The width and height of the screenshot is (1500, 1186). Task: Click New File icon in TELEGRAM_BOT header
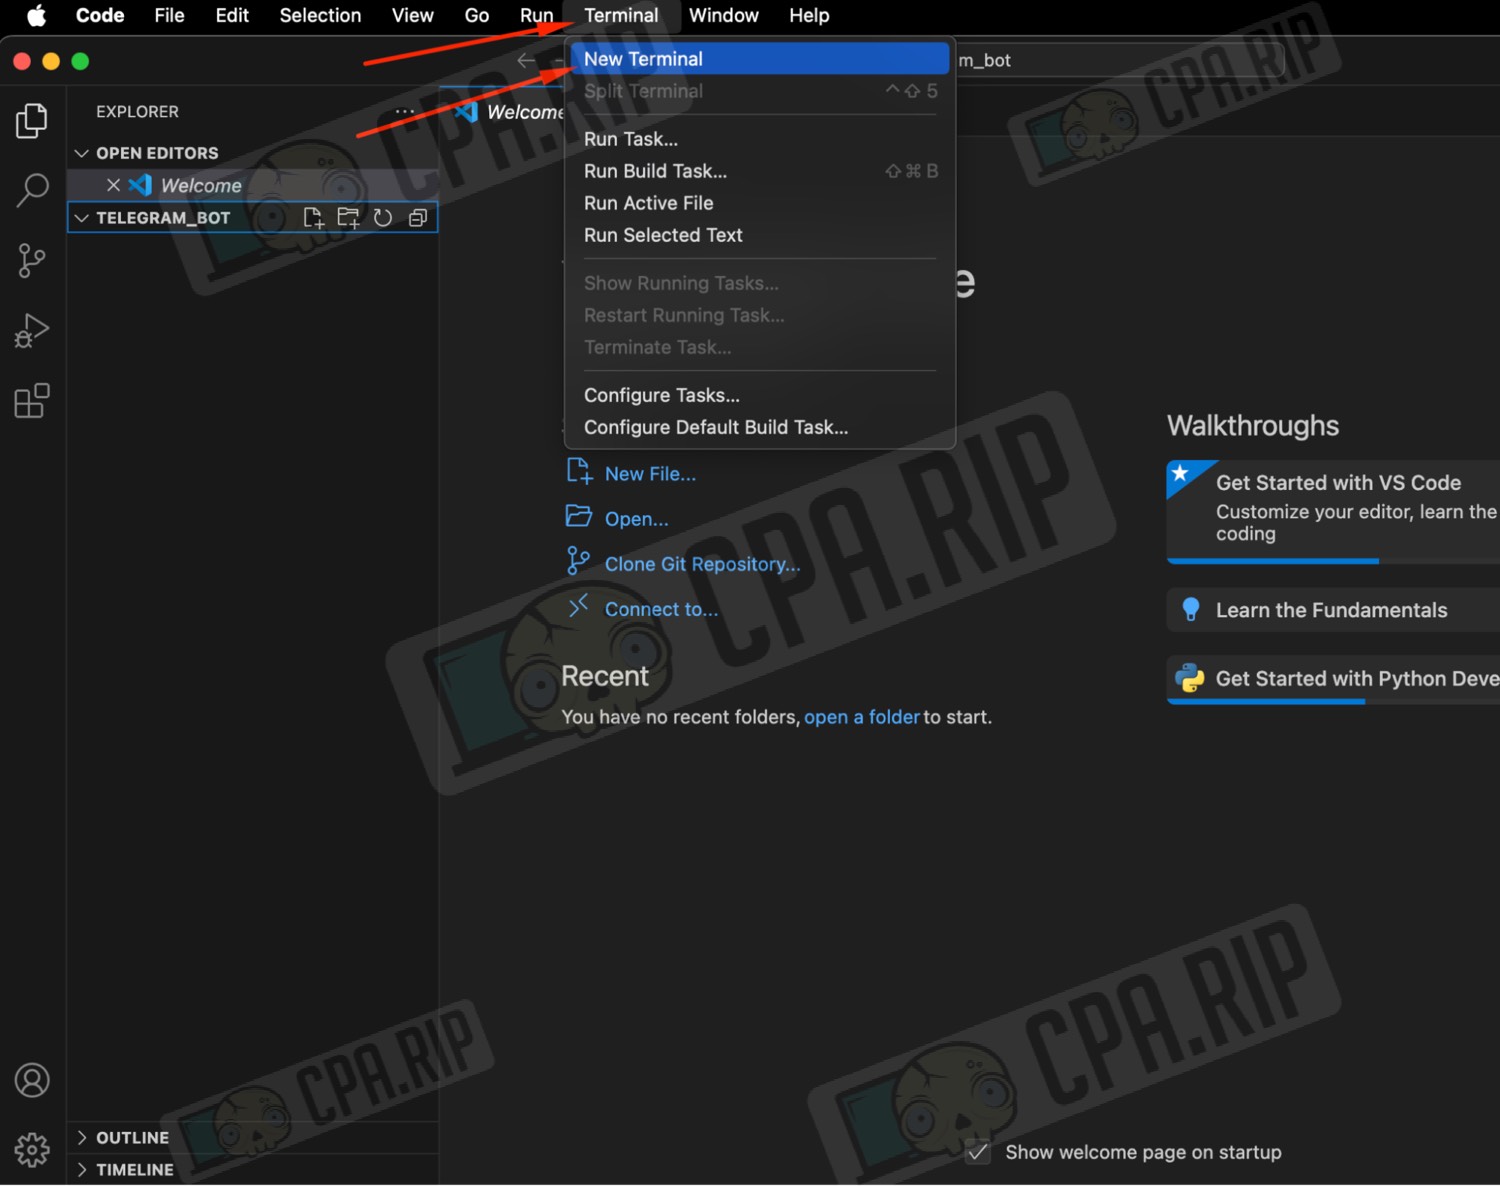point(314,218)
